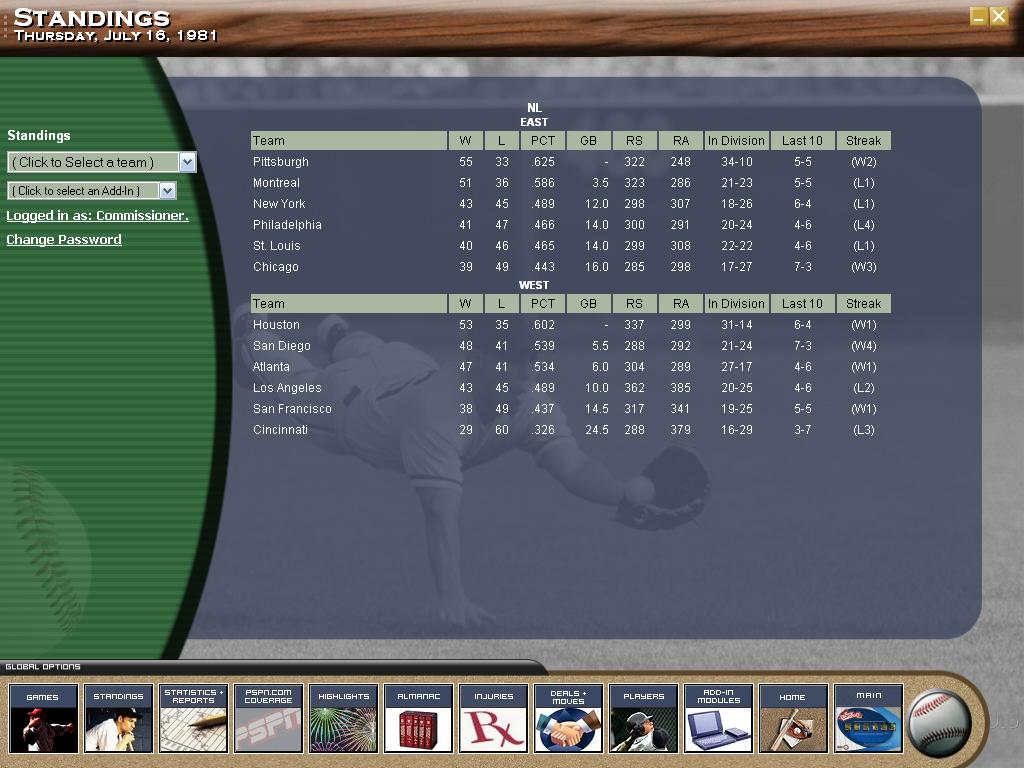Select Montreal in NL East standings
Screen dimensions: 1024x768
[276, 183]
